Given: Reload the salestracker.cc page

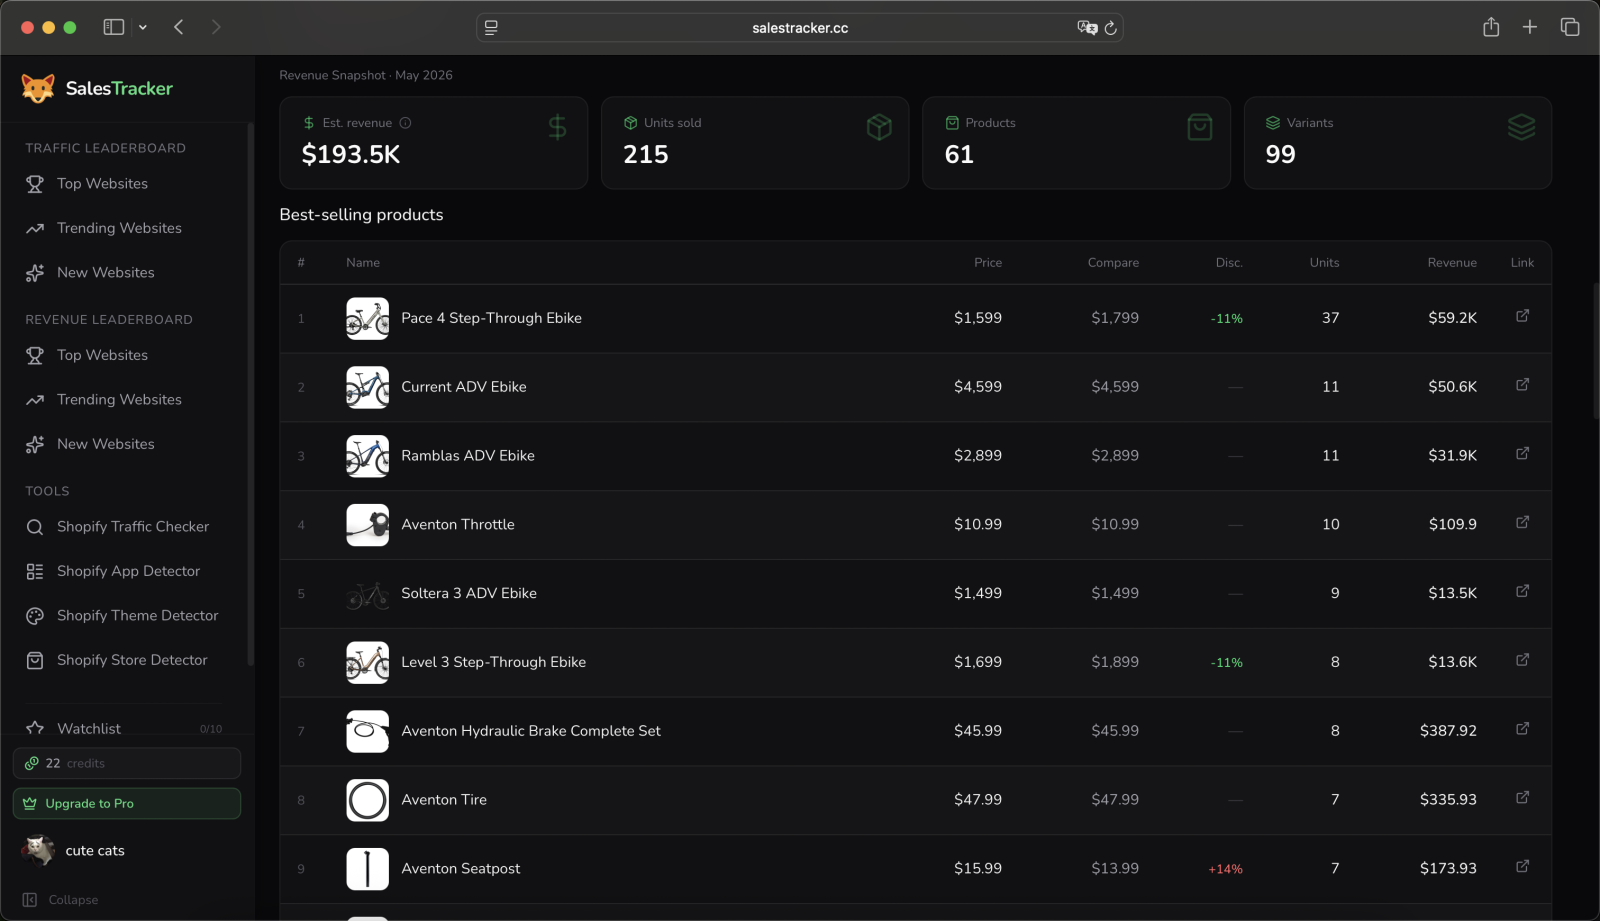Looking at the screenshot, I should [1110, 28].
